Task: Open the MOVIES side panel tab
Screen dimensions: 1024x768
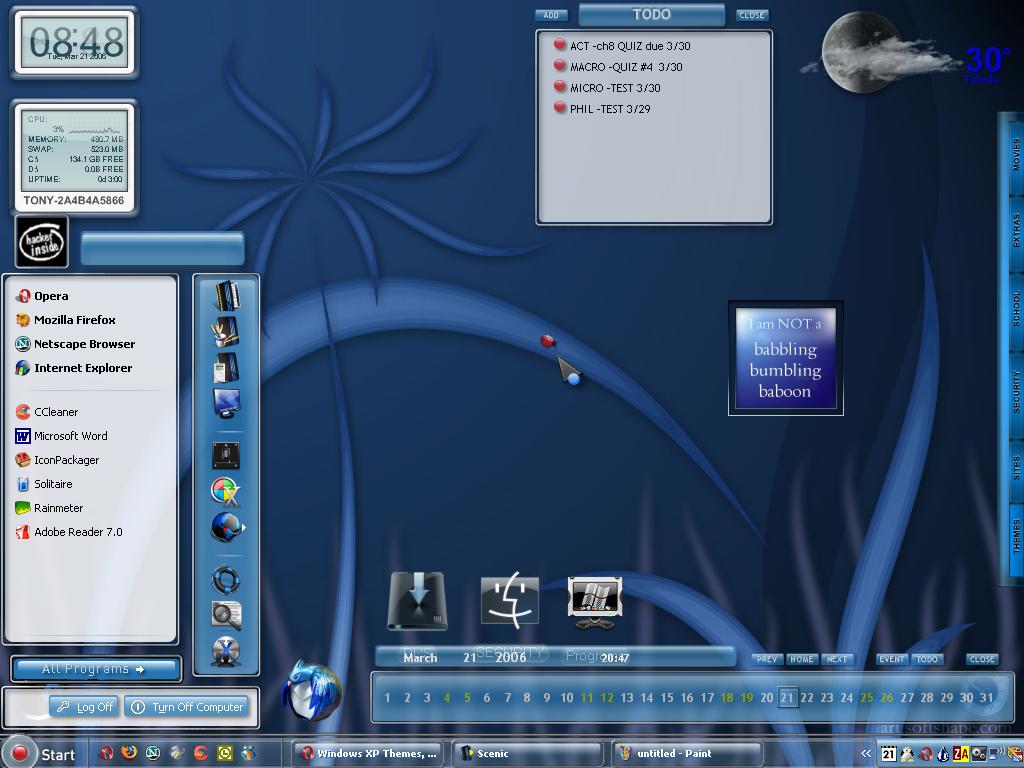Action: tap(1016, 154)
